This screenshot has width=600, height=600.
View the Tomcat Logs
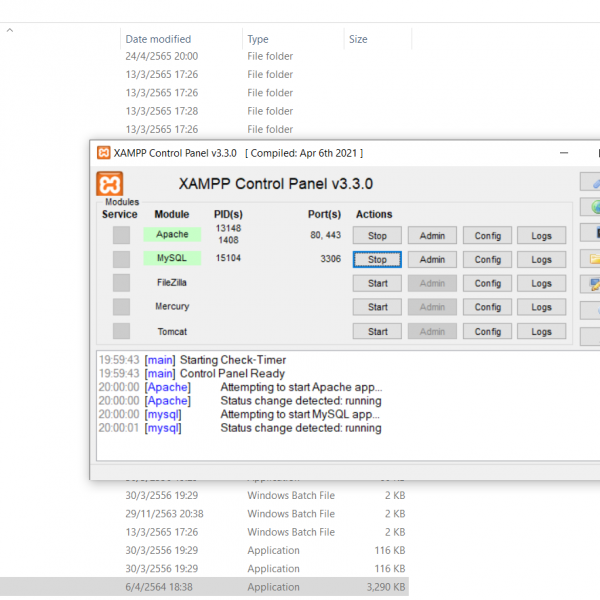(541, 332)
